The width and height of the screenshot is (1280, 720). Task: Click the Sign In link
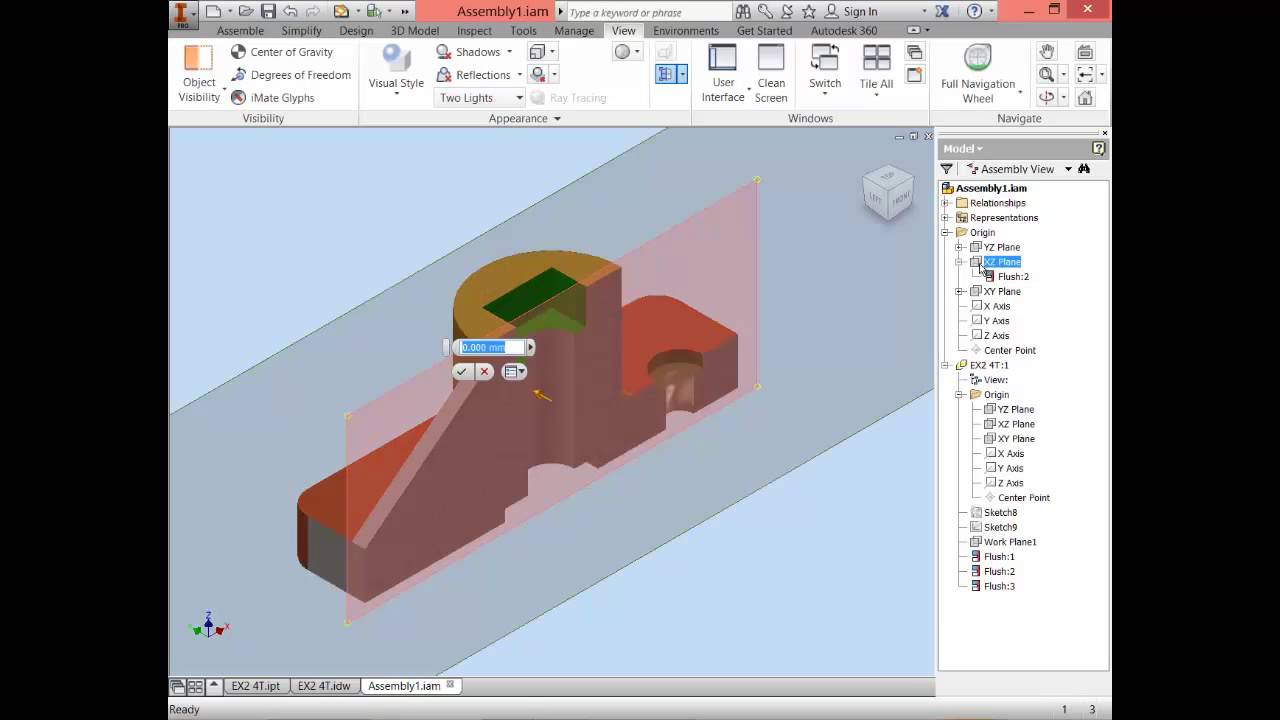pyautogui.click(x=860, y=12)
